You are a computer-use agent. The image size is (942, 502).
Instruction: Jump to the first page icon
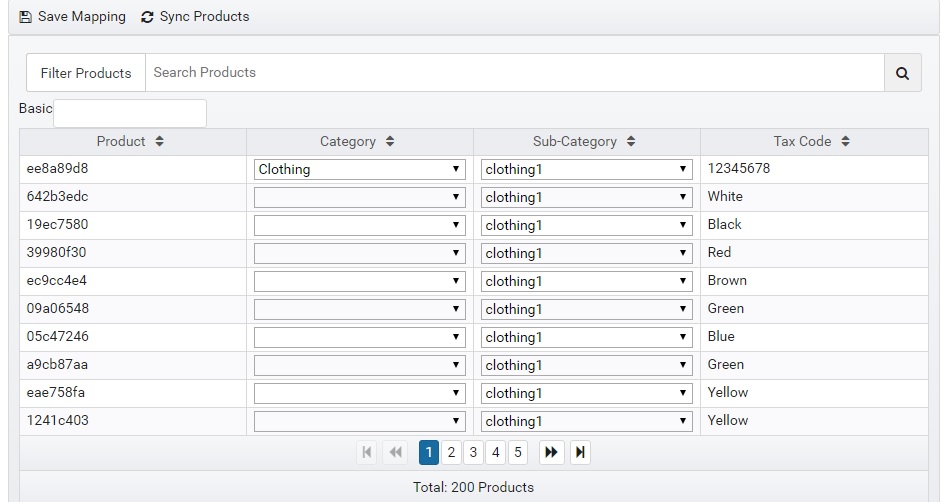pyautogui.click(x=367, y=453)
